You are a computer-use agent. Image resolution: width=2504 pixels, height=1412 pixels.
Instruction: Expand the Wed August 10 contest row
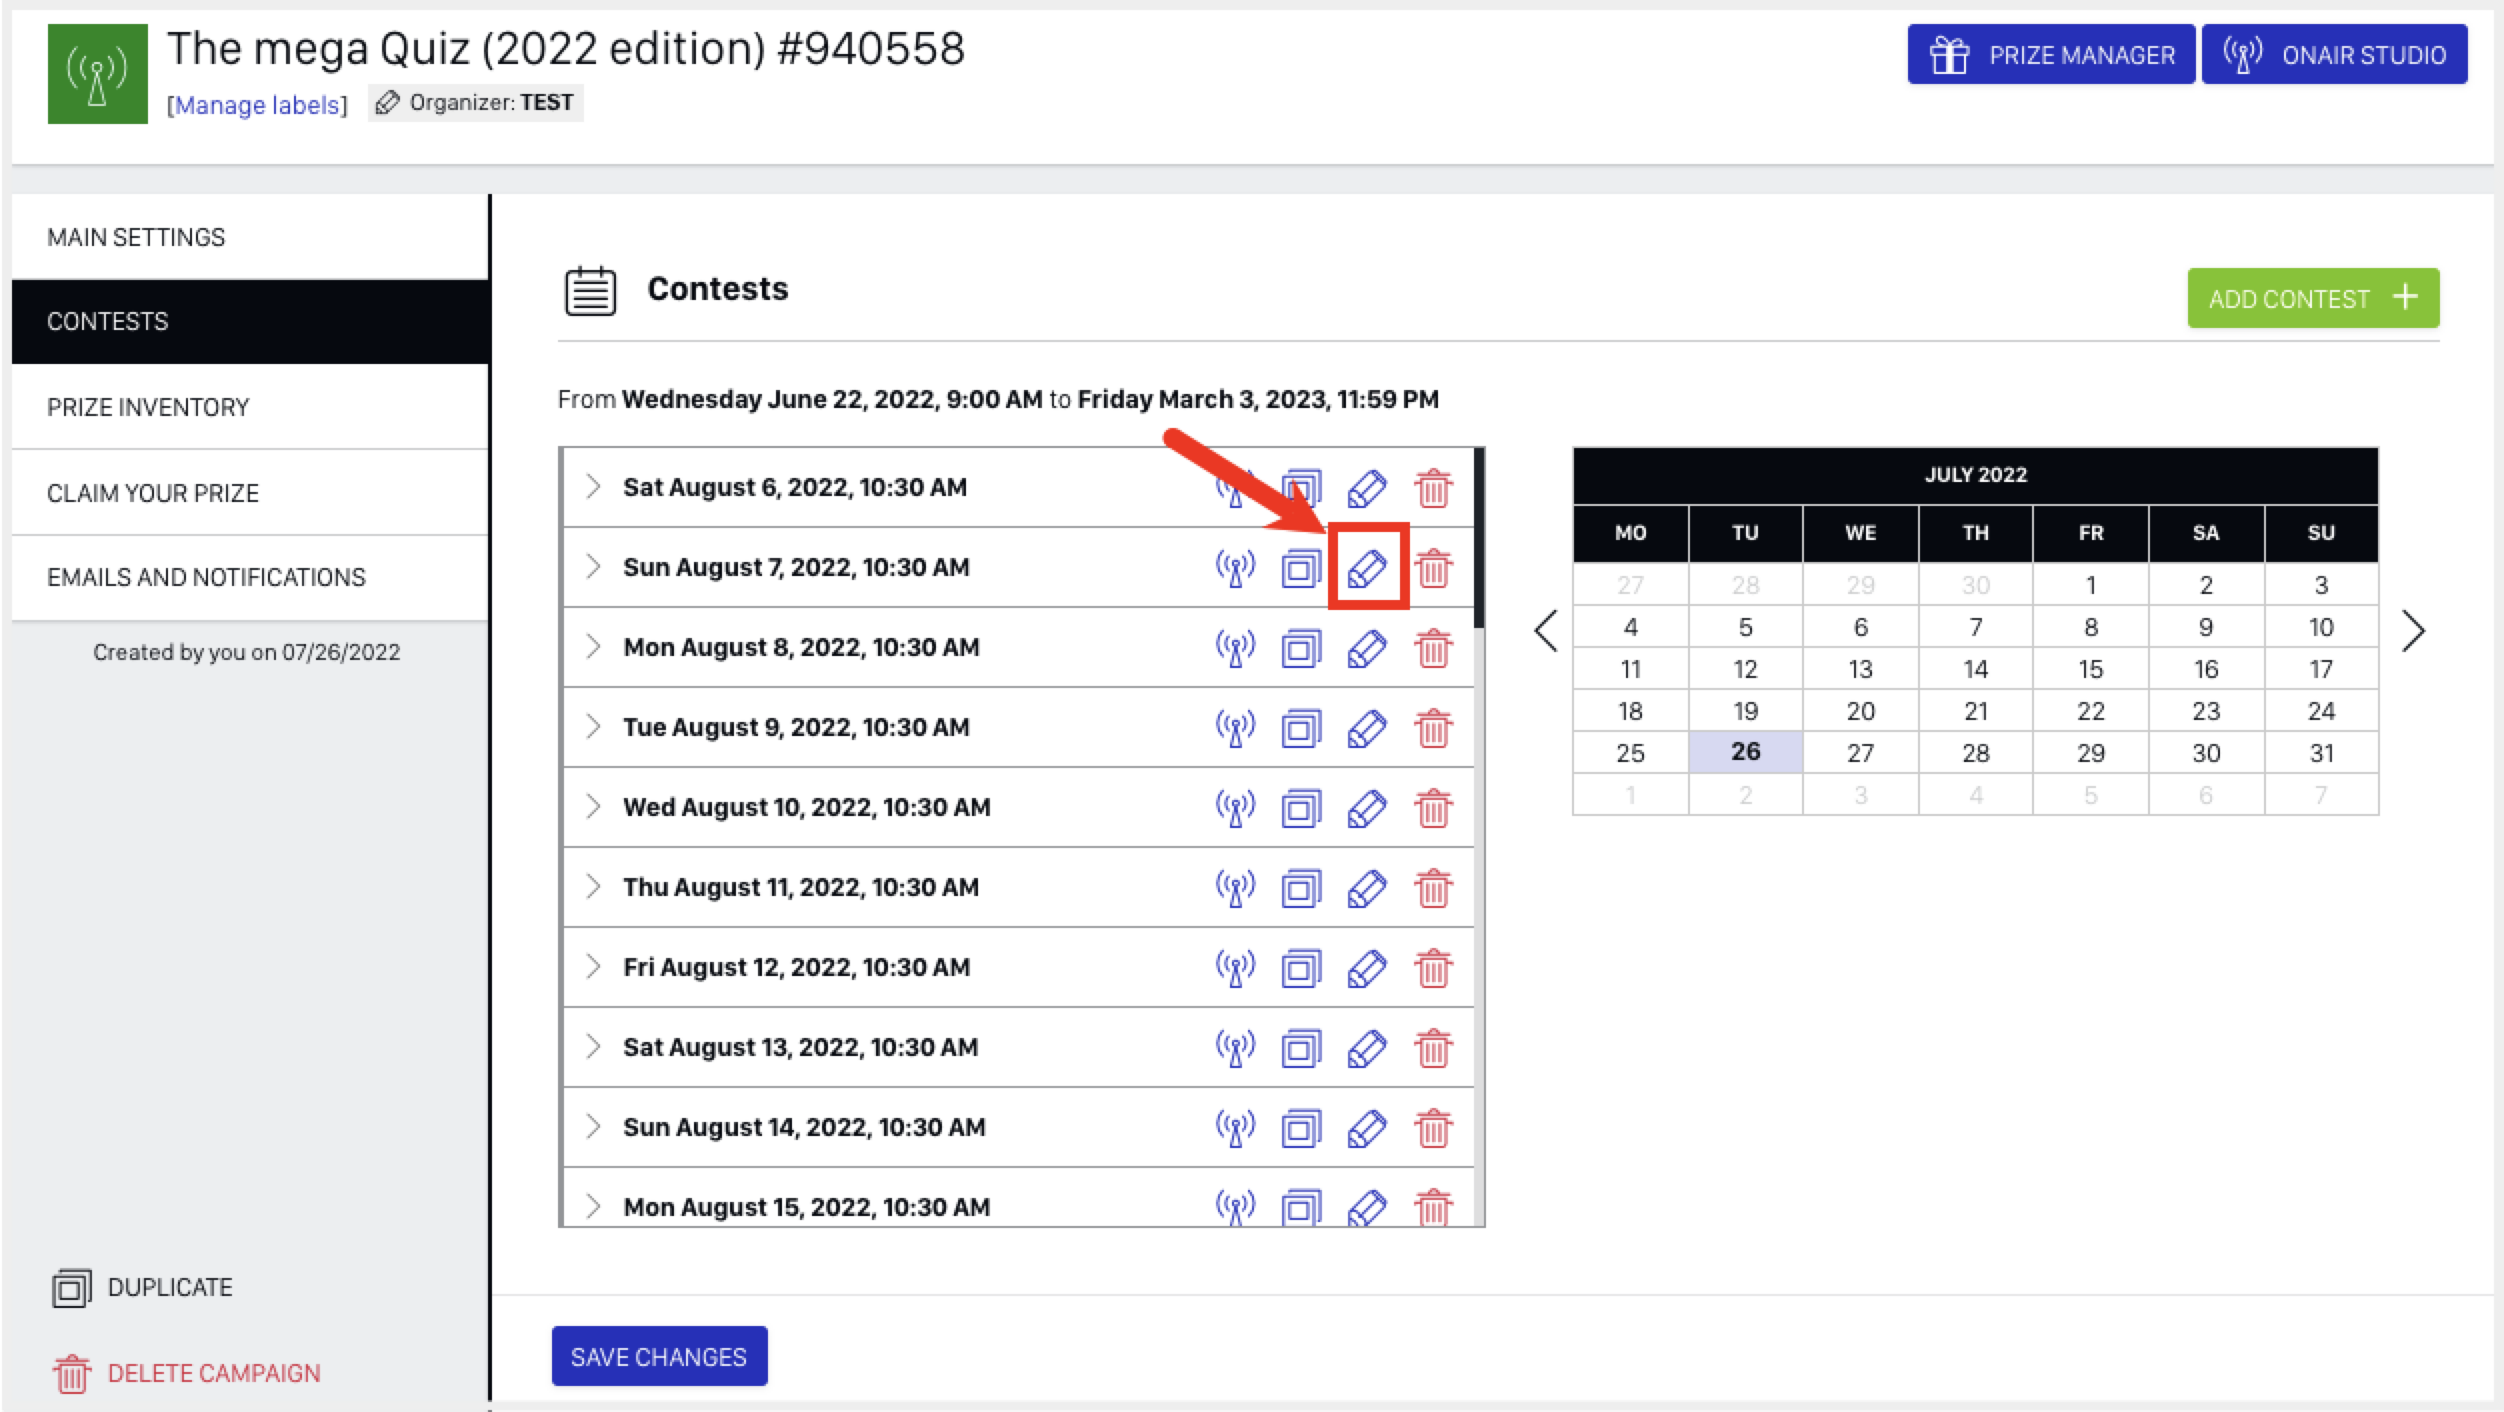[x=593, y=807]
